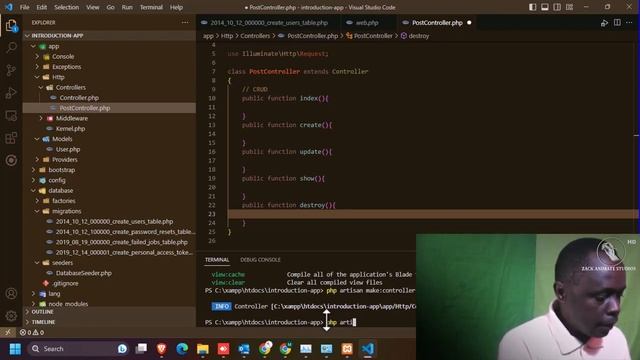Open the Go menu
This screenshot has width=640, height=360.
click(x=111, y=7)
